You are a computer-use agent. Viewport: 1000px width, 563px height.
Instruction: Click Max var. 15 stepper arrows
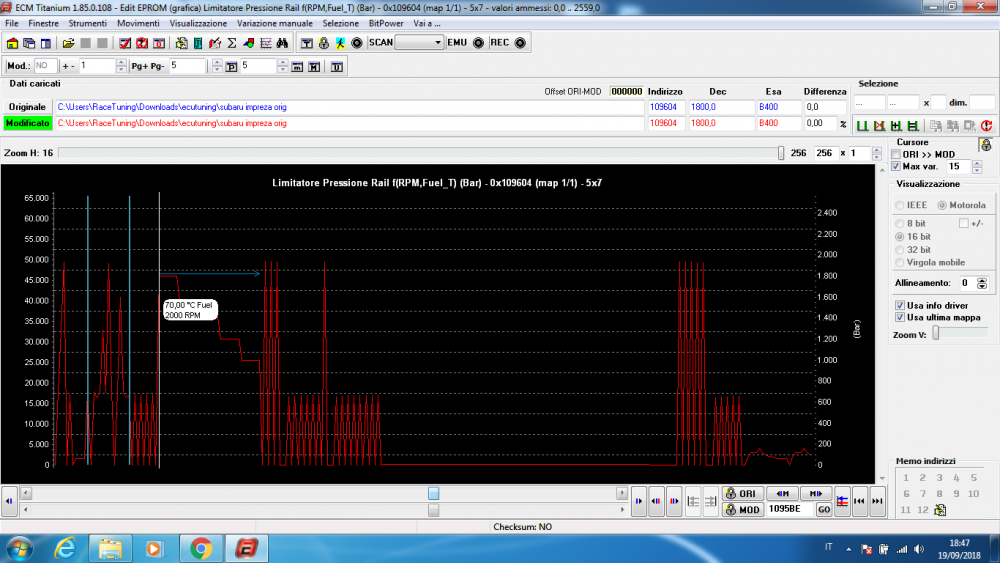click(x=977, y=166)
